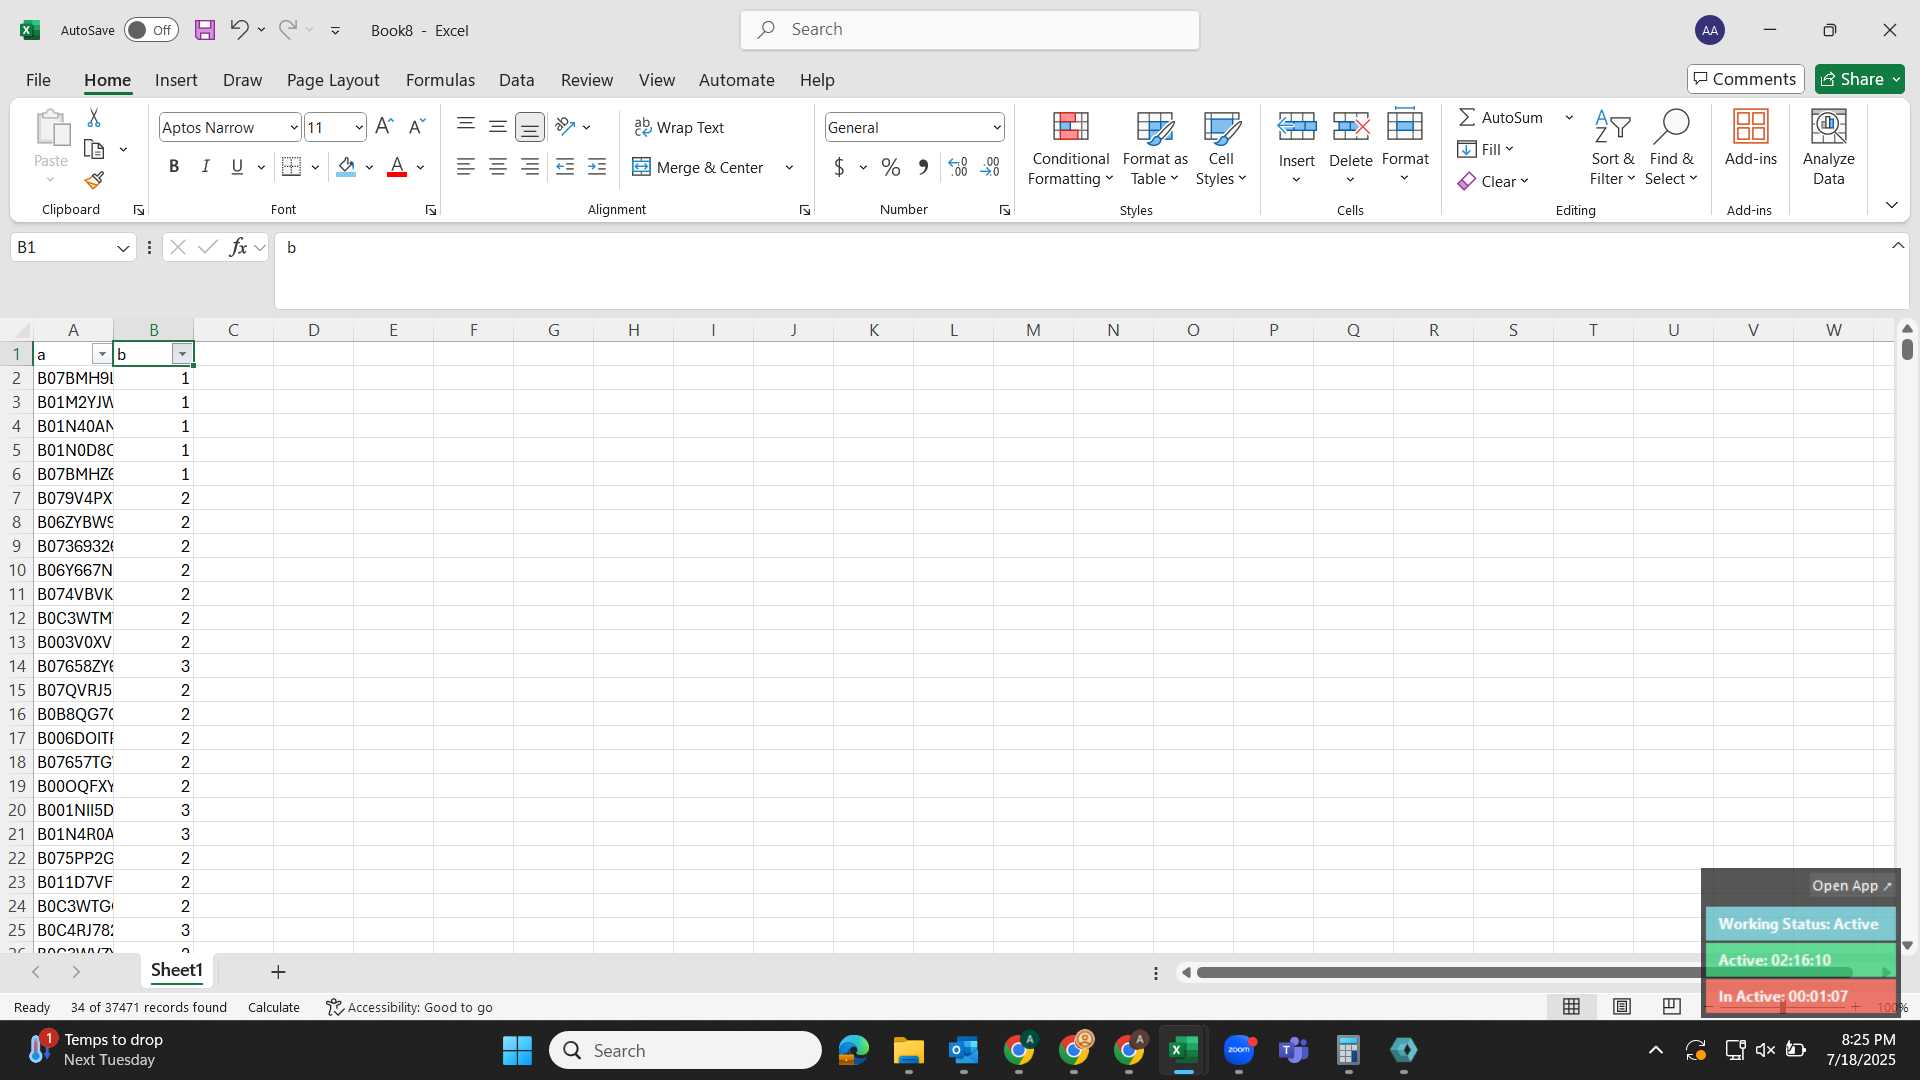This screenshot has width=1920, height=1080.
Task: Switch to the Insert tab
Action: (176, 80)
